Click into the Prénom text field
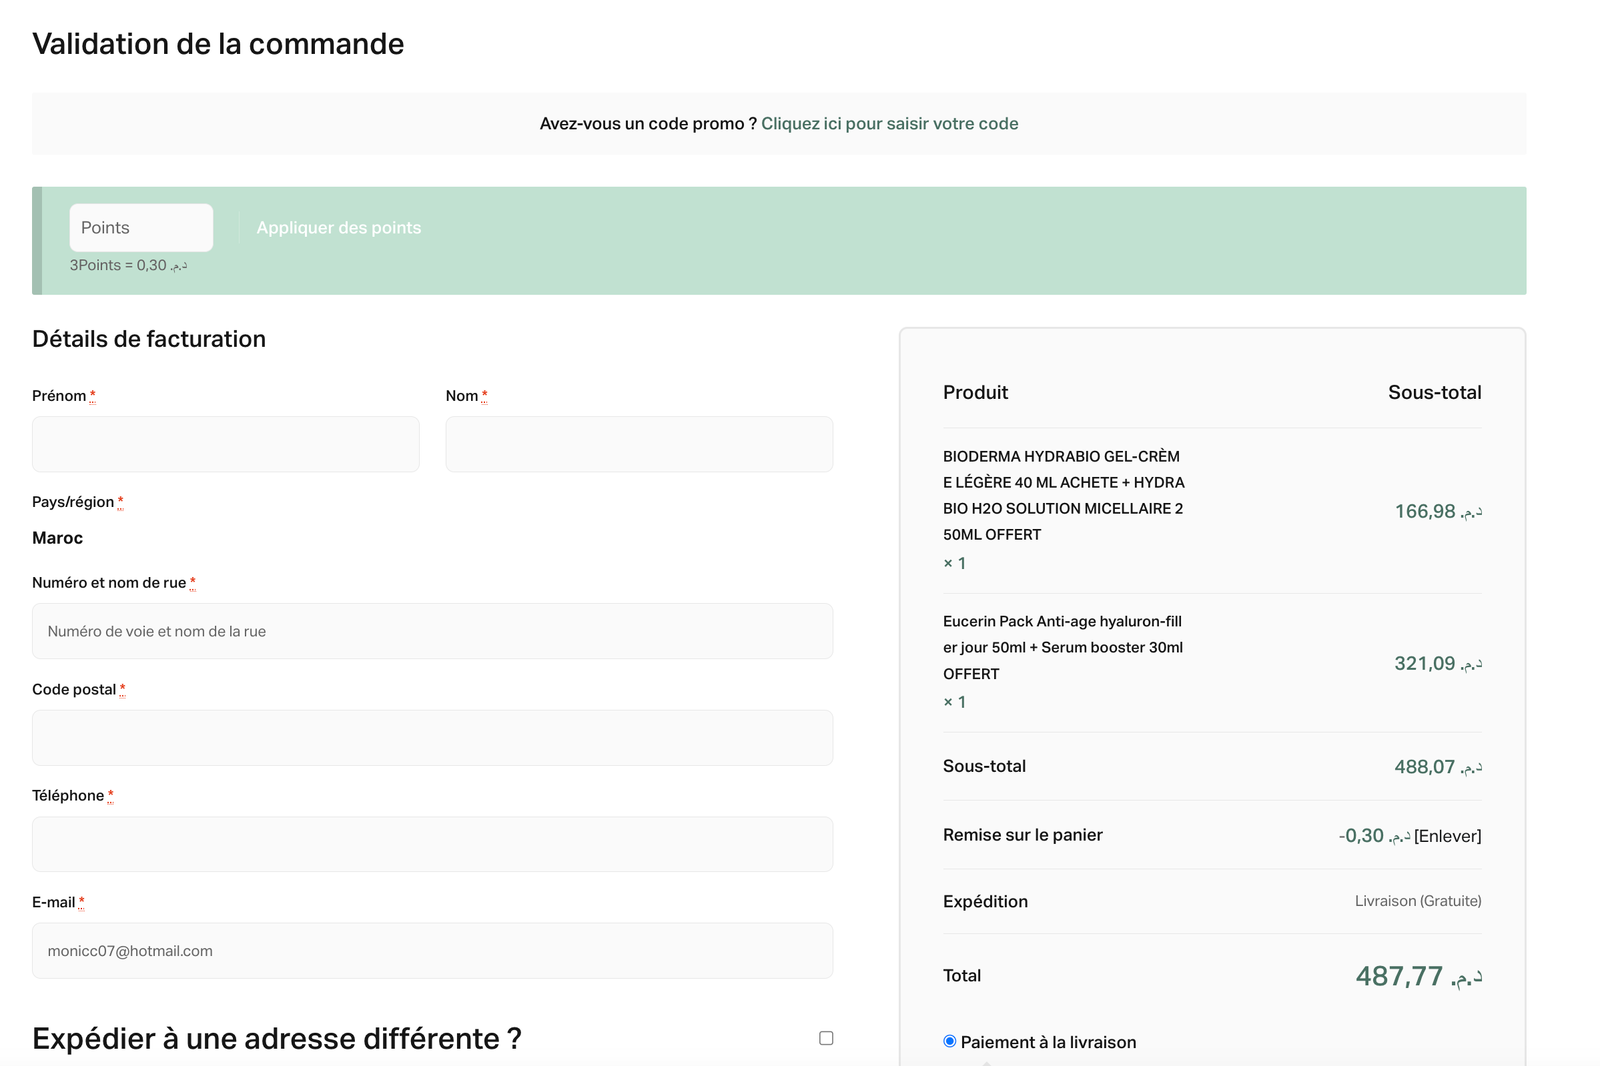This screenshot has height=1066, width=1600. point(226,444)
